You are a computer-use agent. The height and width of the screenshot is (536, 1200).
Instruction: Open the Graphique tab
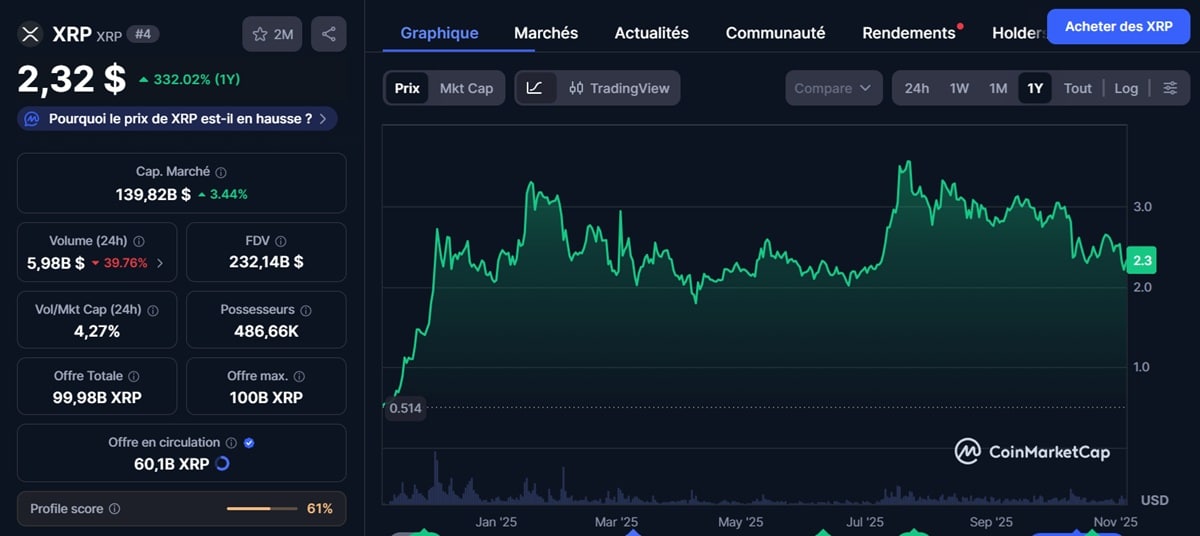(x=439, y=33)
